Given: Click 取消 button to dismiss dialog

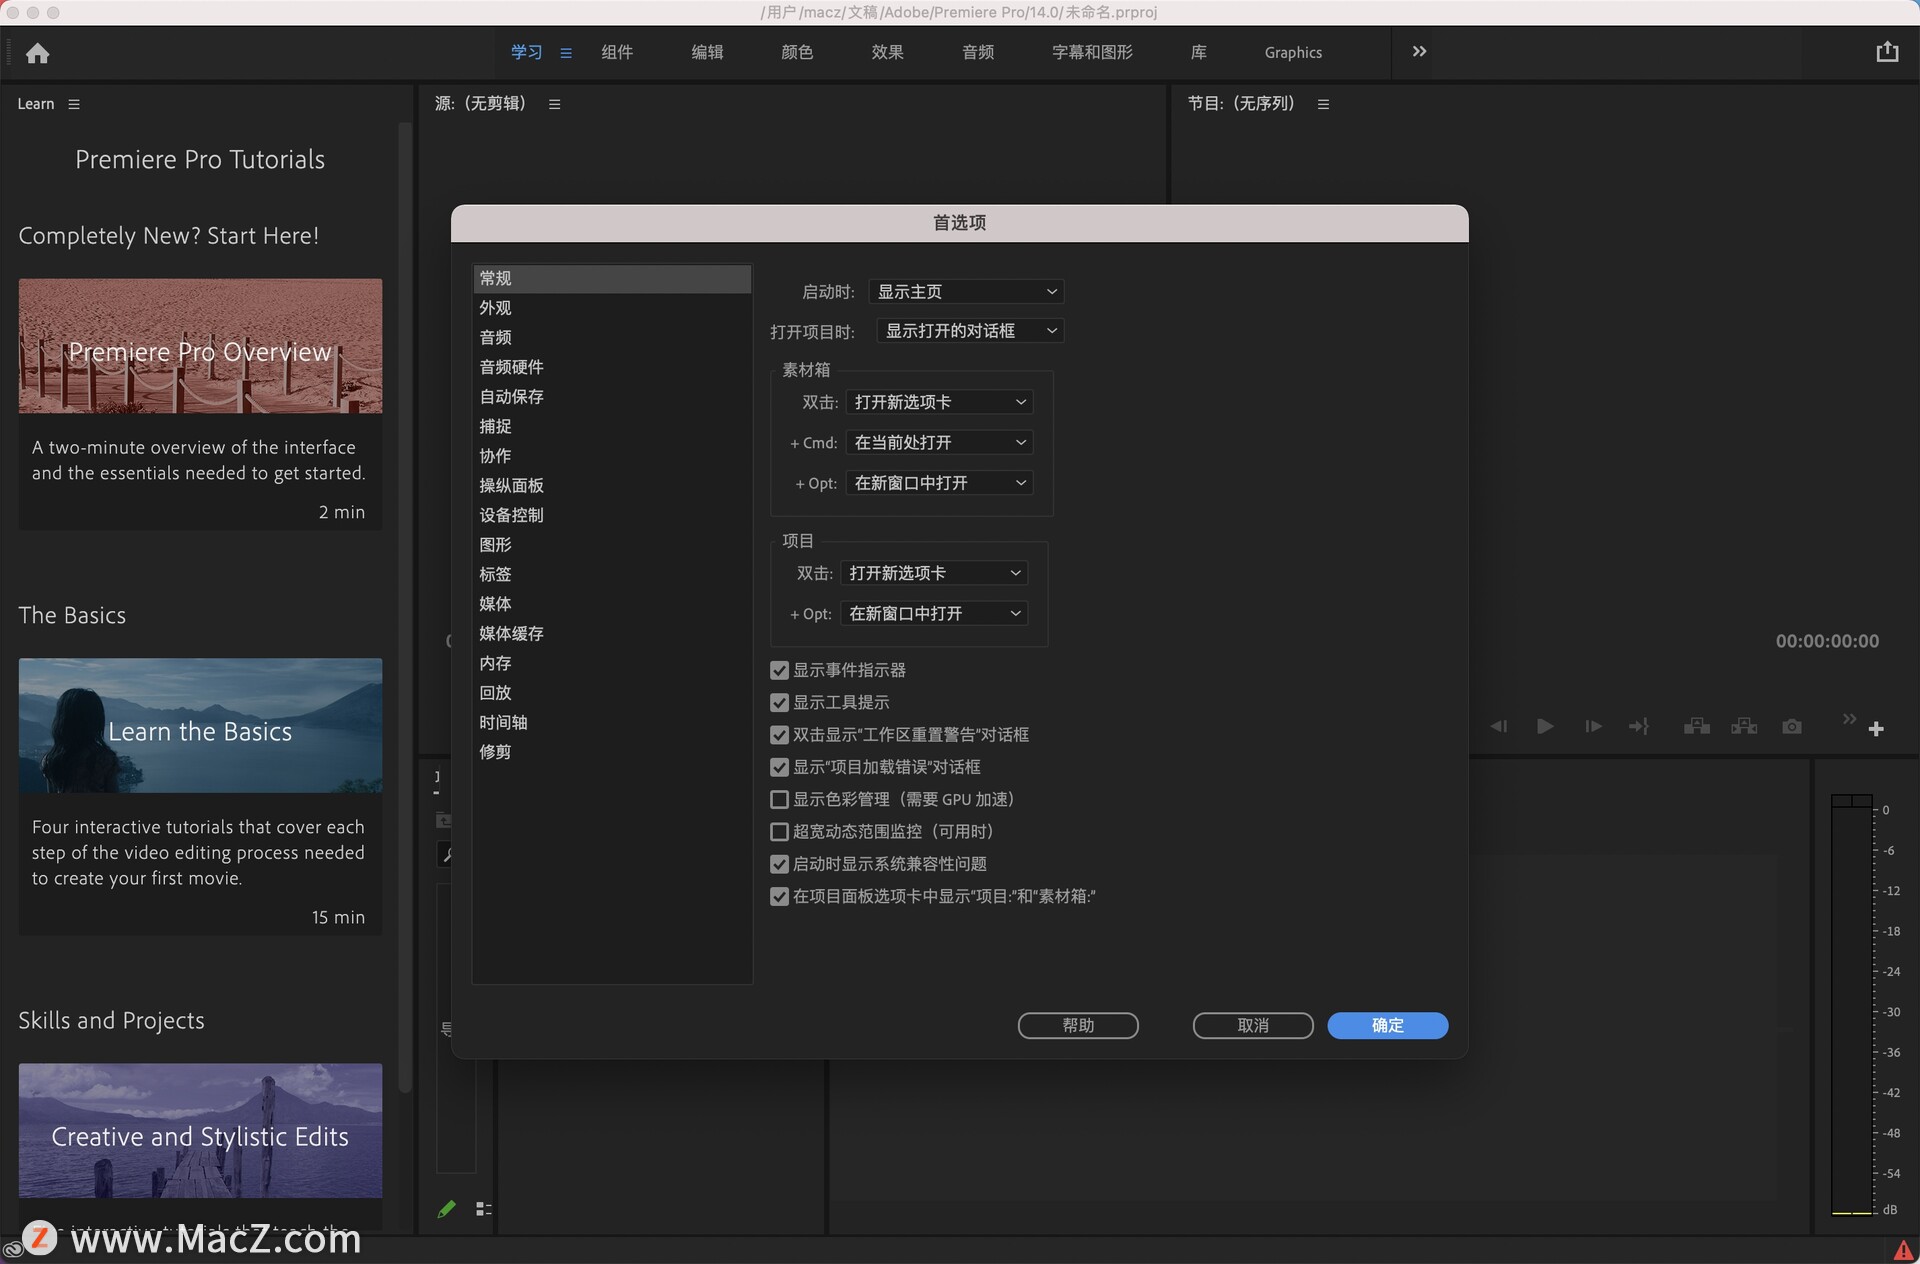Looking at the screenshot, I should [1251, 1024].
